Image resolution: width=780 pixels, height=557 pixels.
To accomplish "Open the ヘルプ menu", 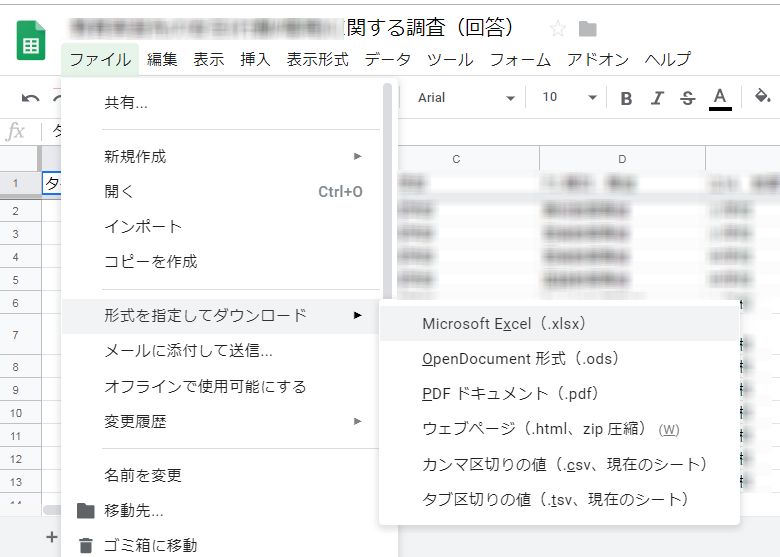I will coord(668,60).
